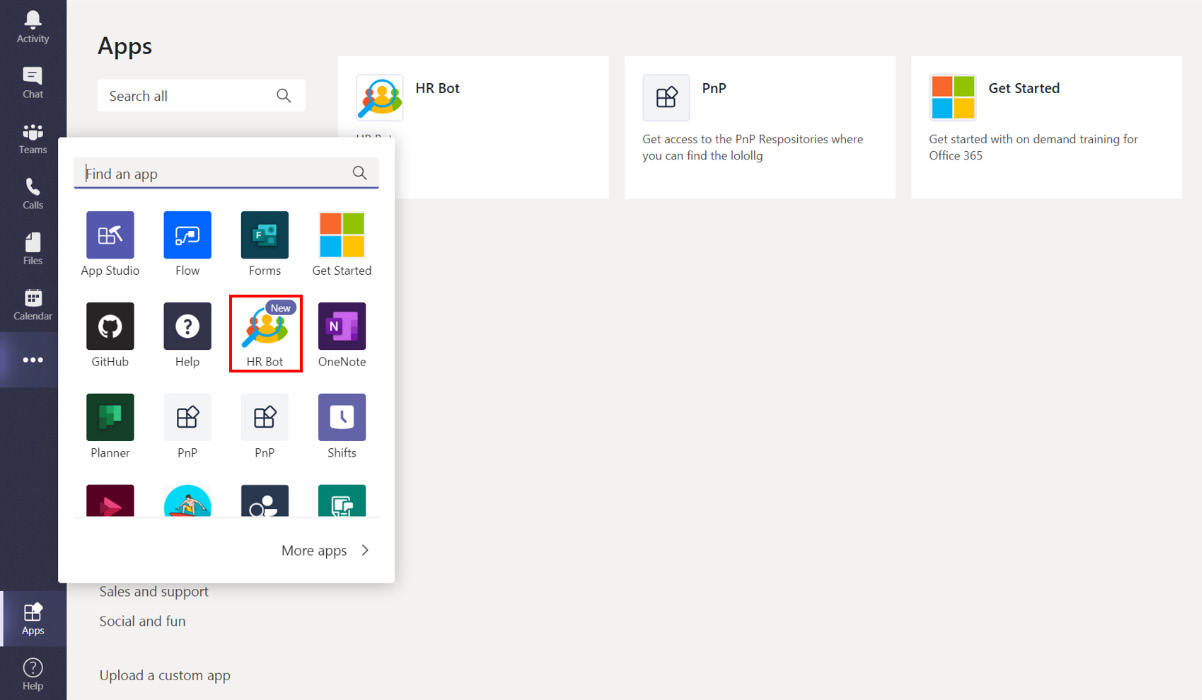Open Planner from the app flyout
The width and height of the screenshot is (1202, 700).
click(110, 426)
